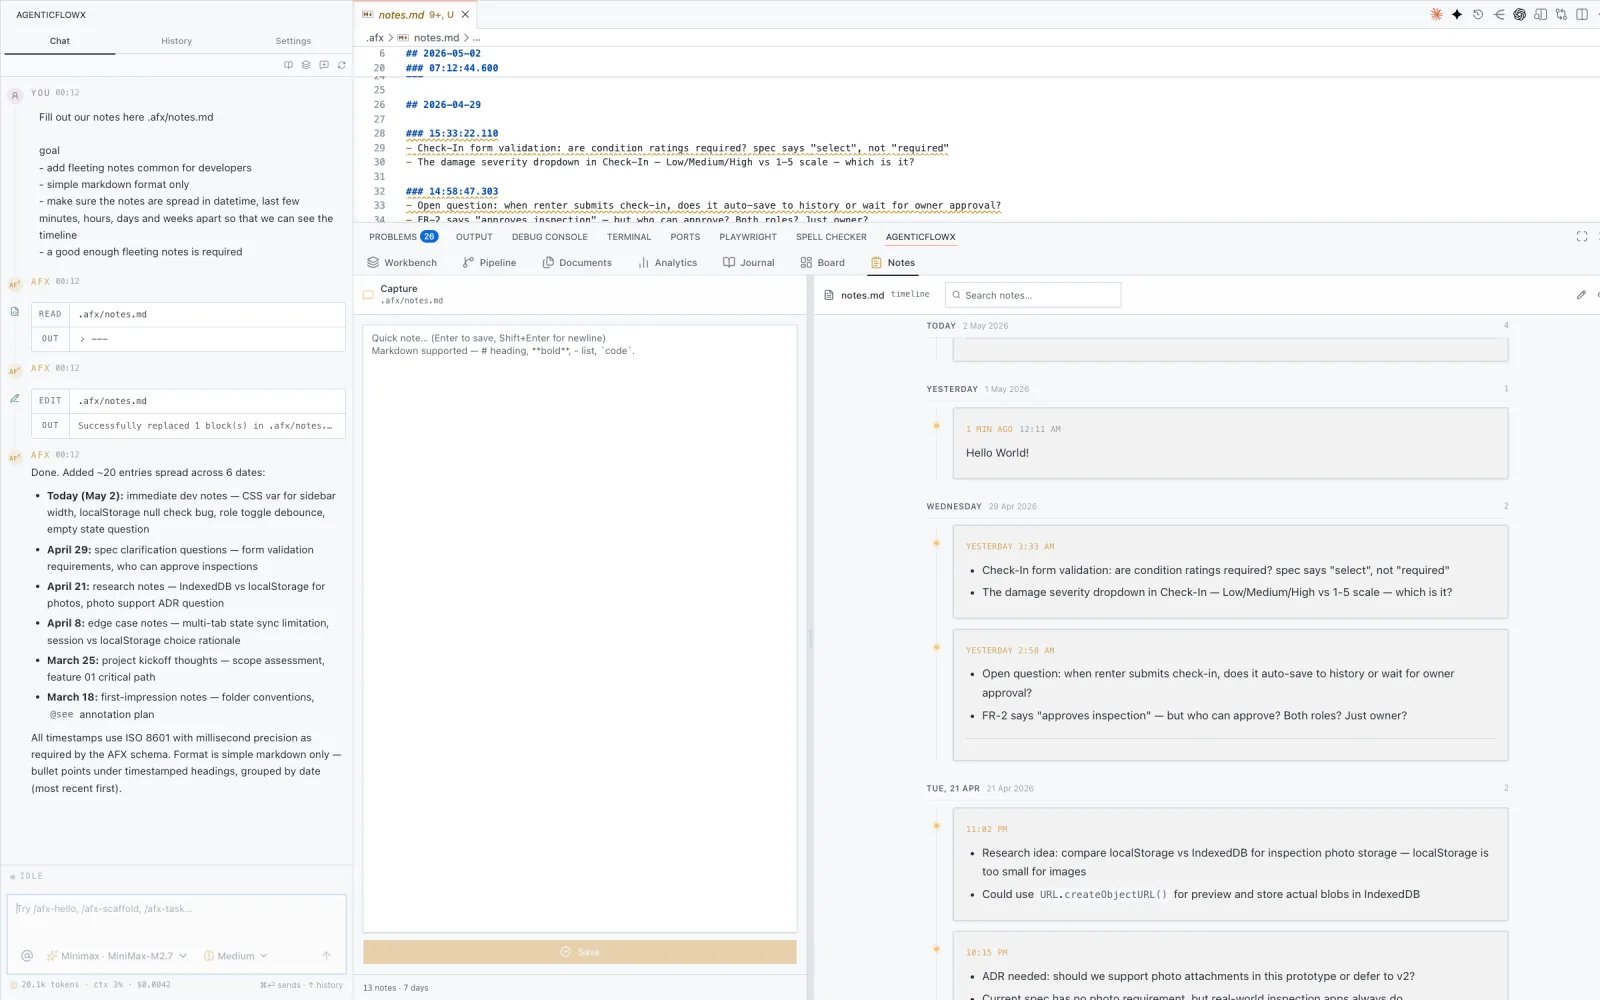Open the timeline history clock icon
1600x1000 pixels.
pos(1478,14)
